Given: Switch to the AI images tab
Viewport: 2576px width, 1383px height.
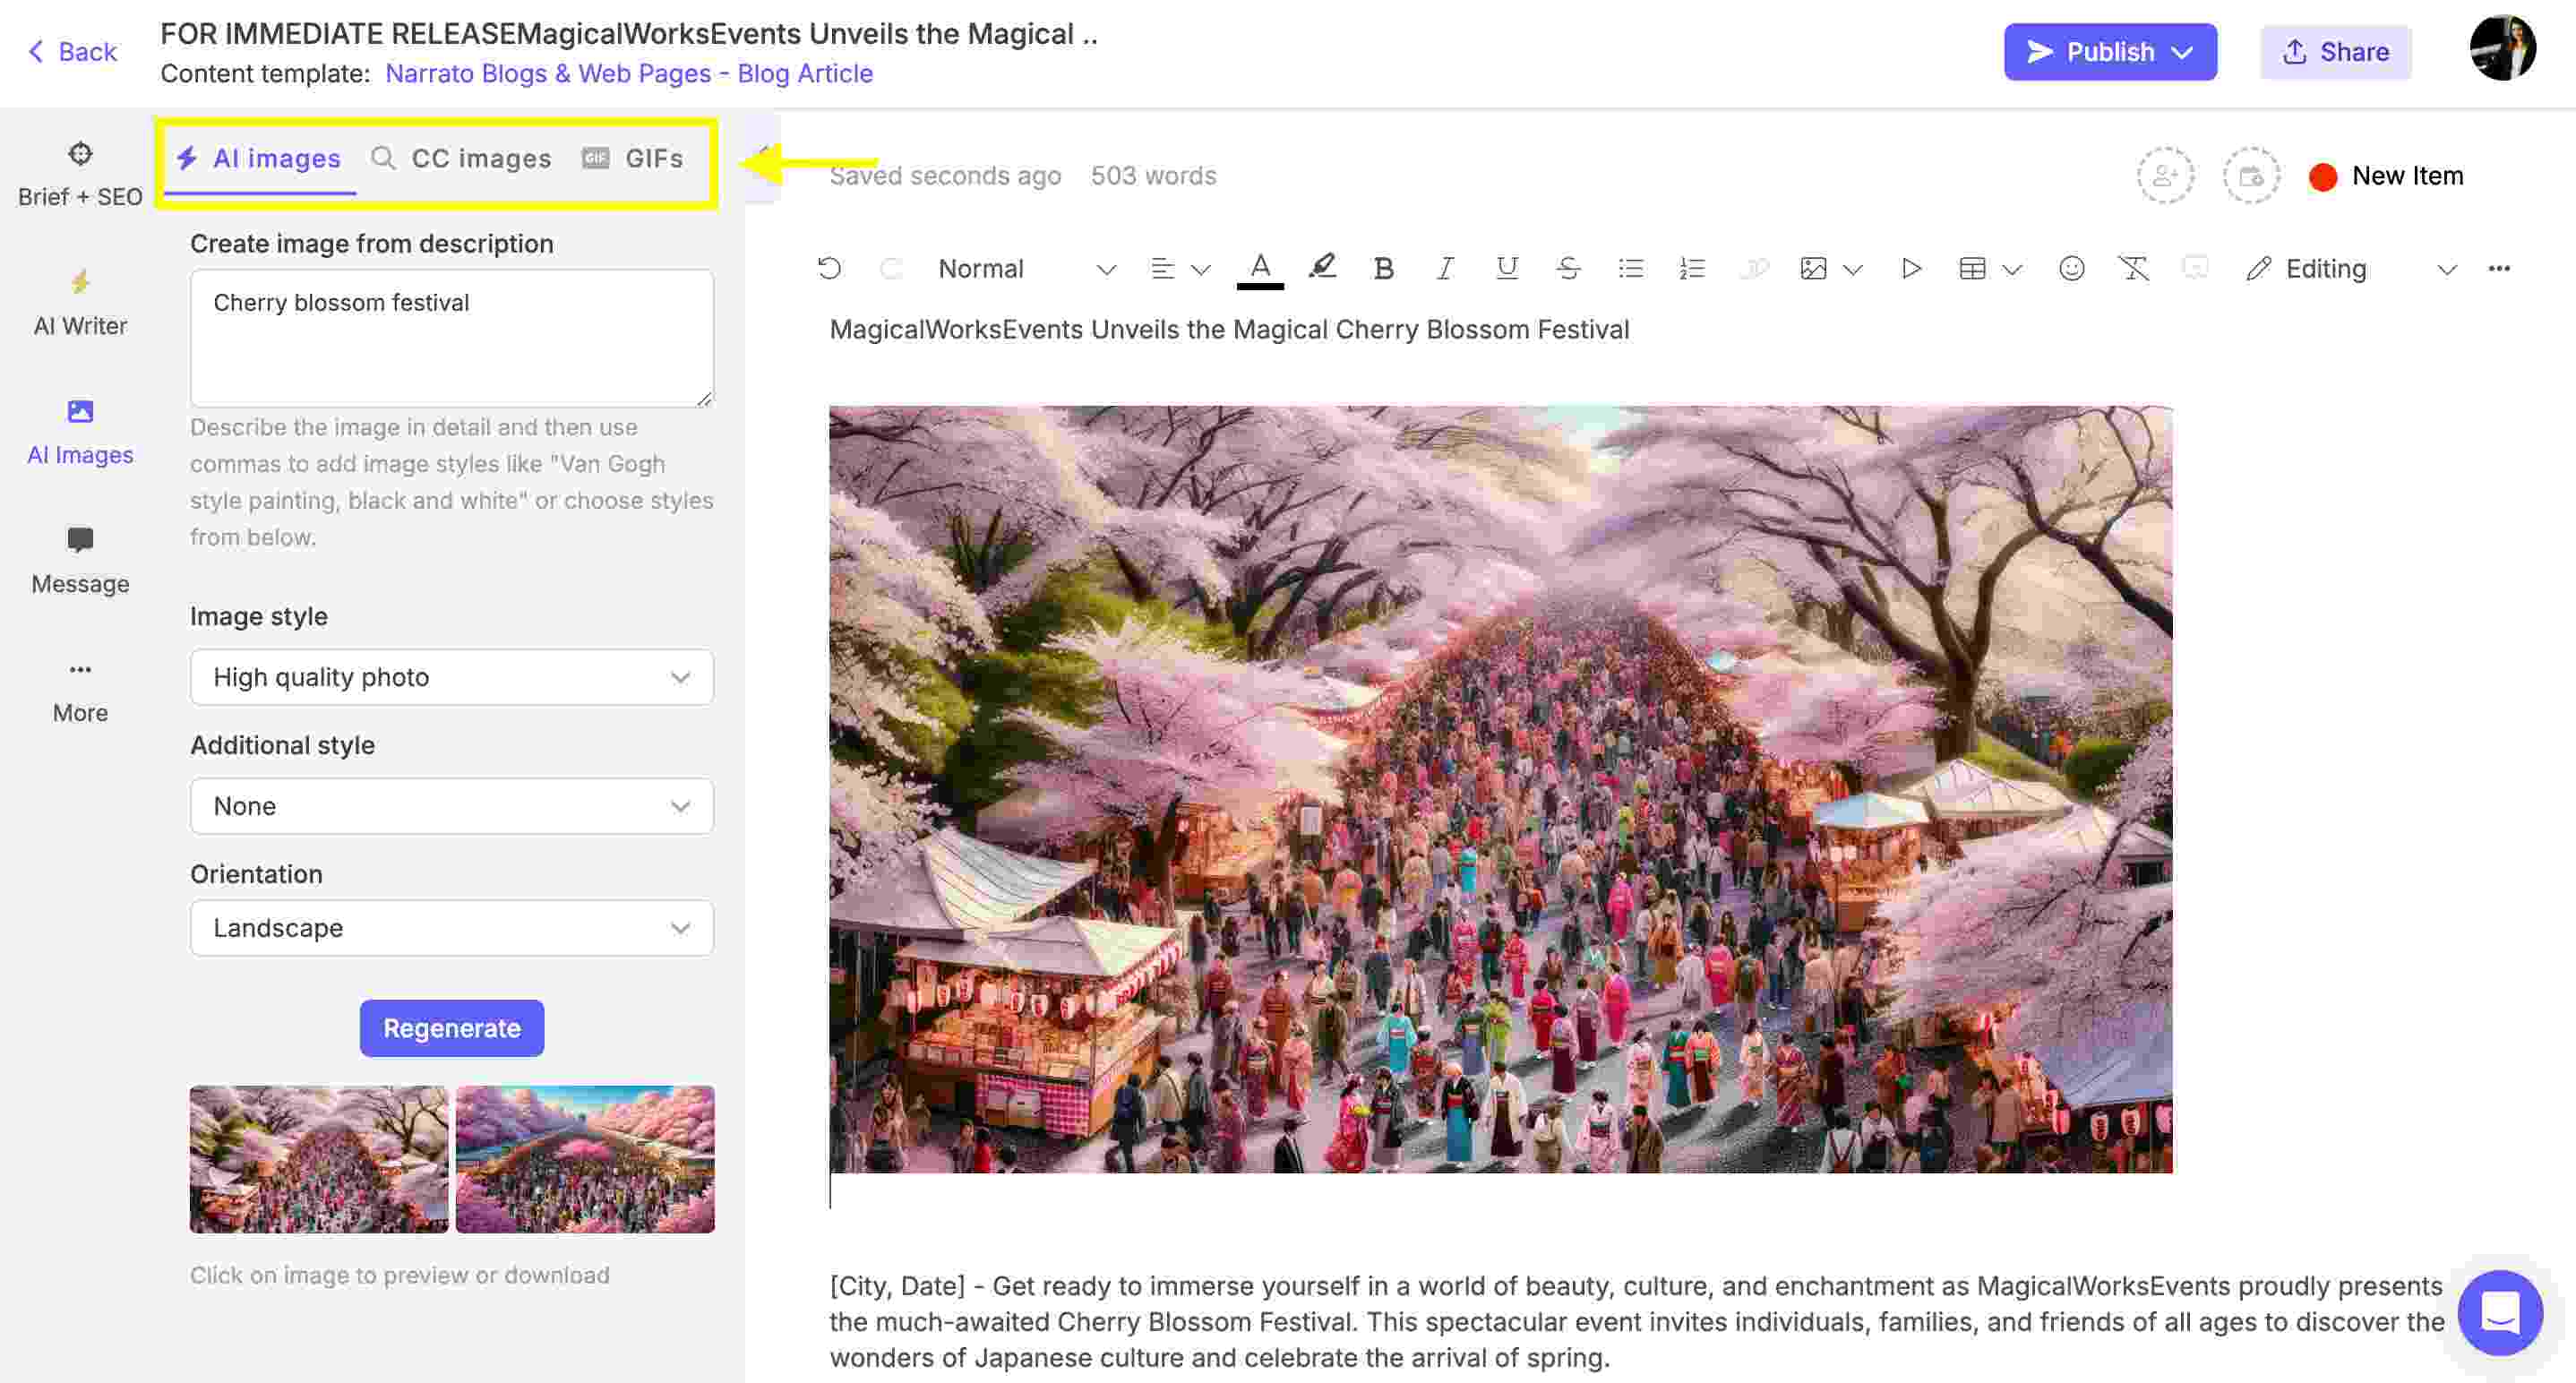Looking at the screenshot, I should pyautogui.click(x=259, y=159).
